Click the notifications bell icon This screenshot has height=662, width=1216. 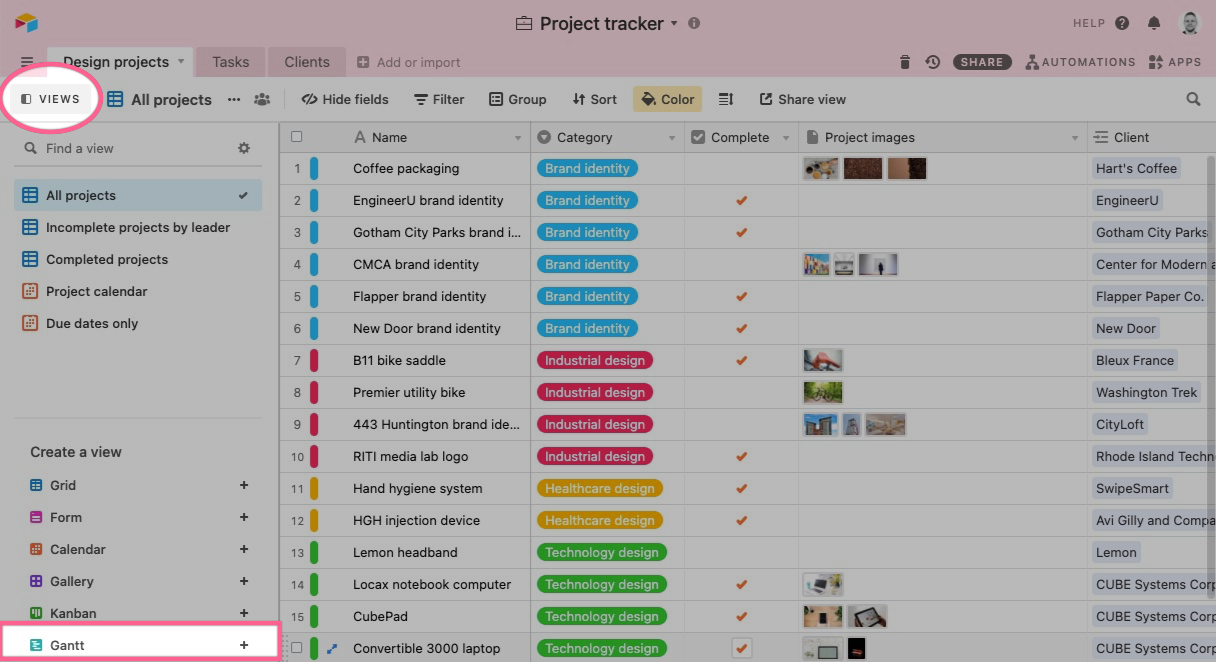(x=1154, y=23)
